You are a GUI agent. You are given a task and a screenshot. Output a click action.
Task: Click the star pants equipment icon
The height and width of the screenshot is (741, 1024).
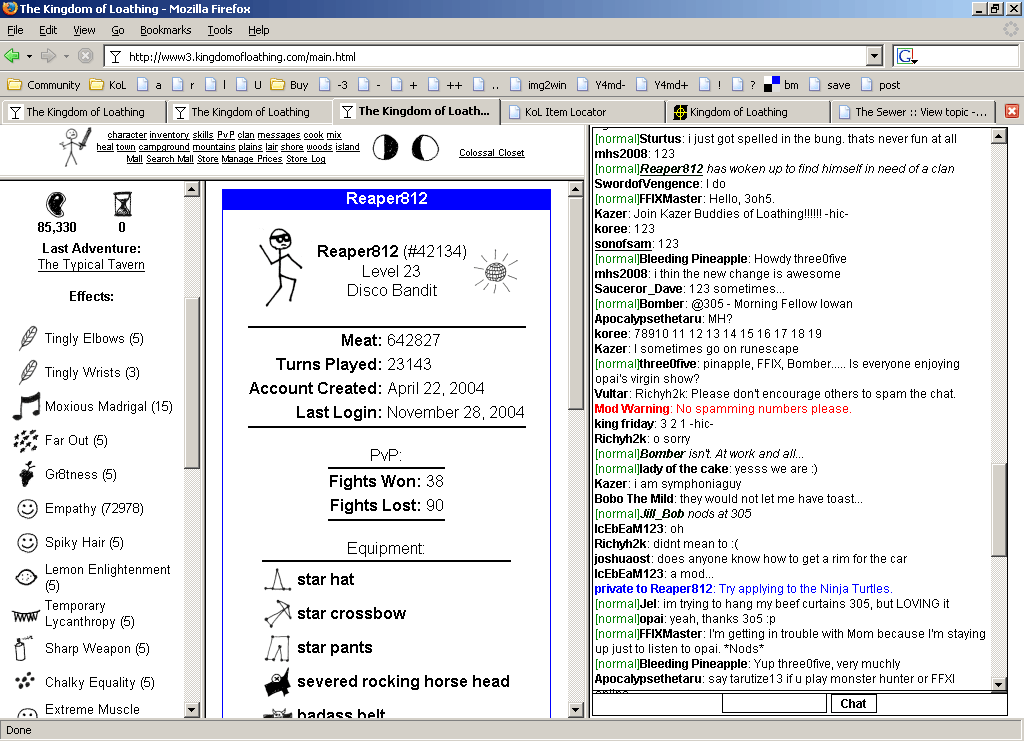point(278,648)
